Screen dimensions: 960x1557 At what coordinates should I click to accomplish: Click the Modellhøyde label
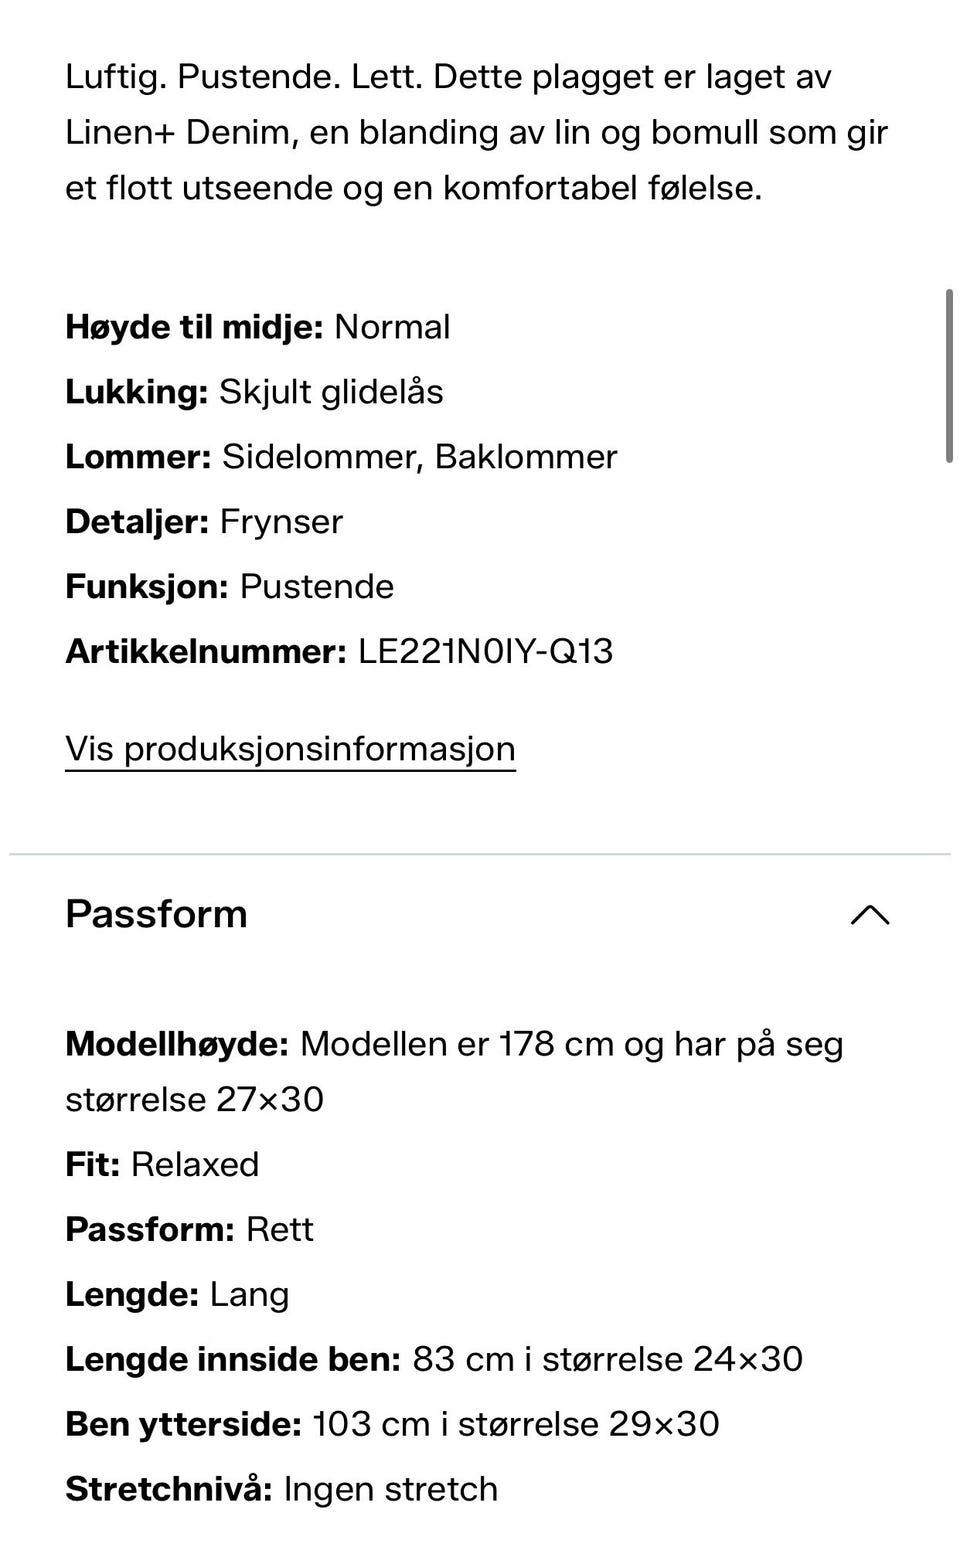pos(177,1044)
